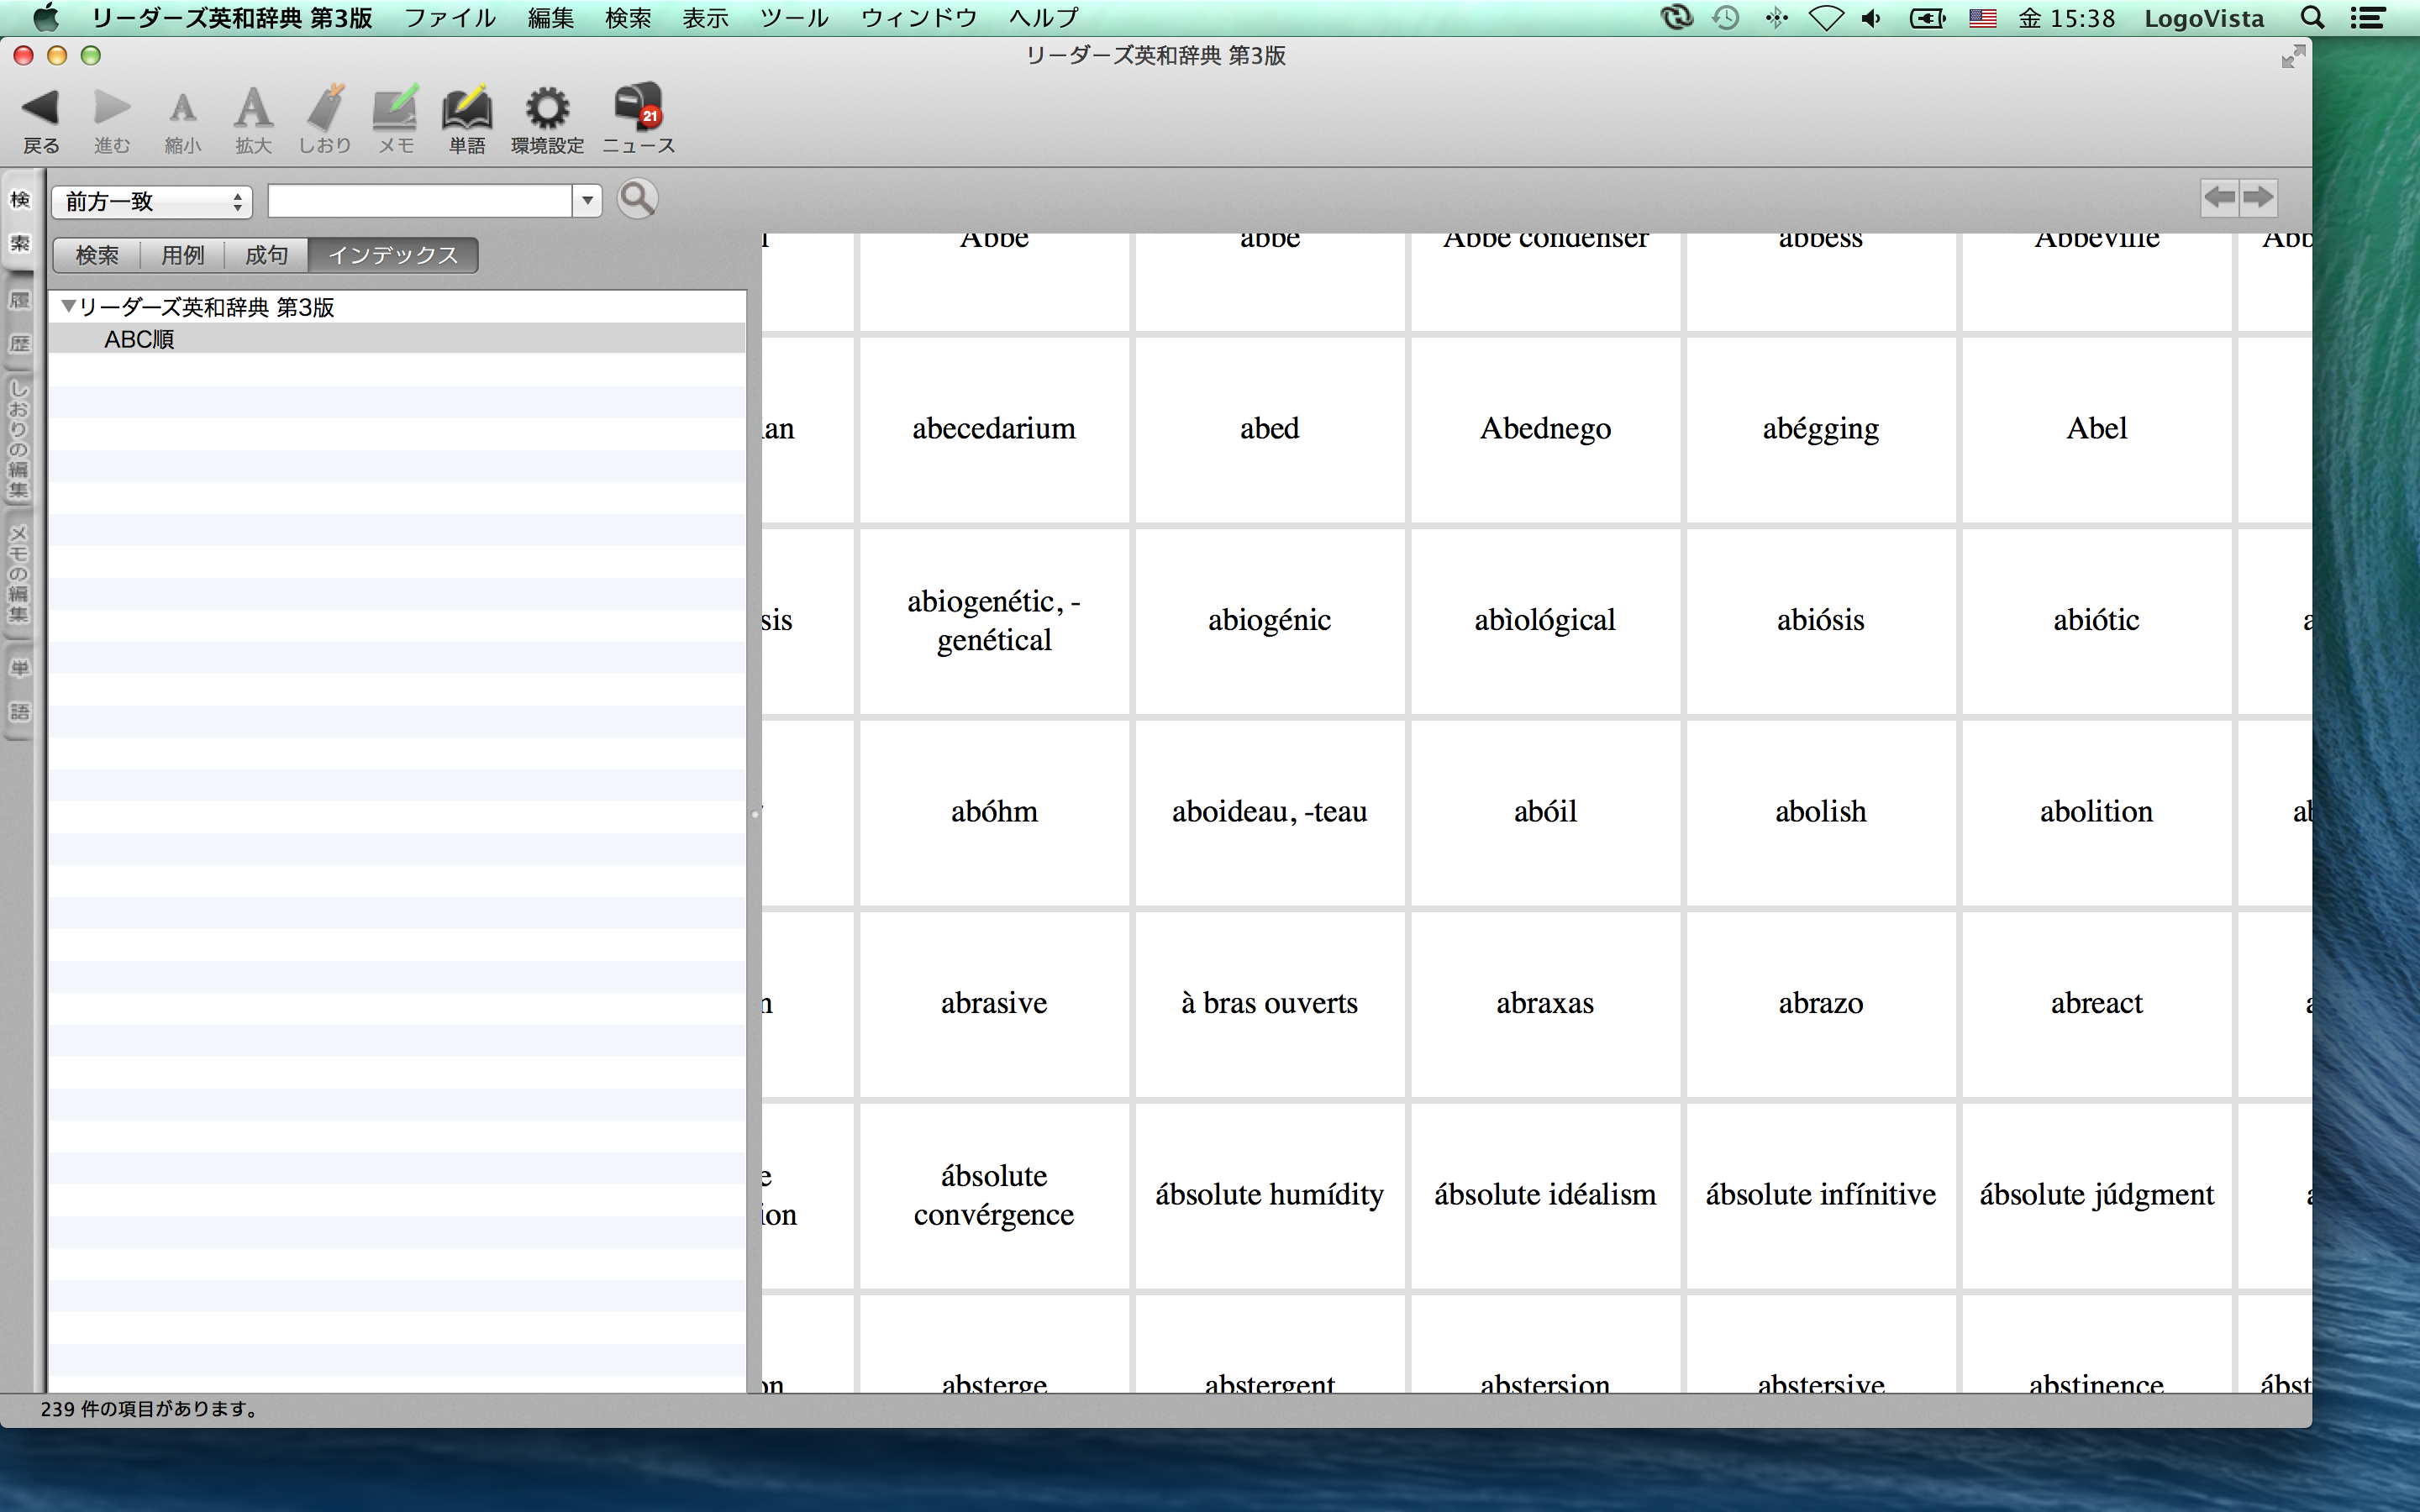Open 環境設定 gear preferences
This screenshot has width=2420, height=1512.
(547, 108)
